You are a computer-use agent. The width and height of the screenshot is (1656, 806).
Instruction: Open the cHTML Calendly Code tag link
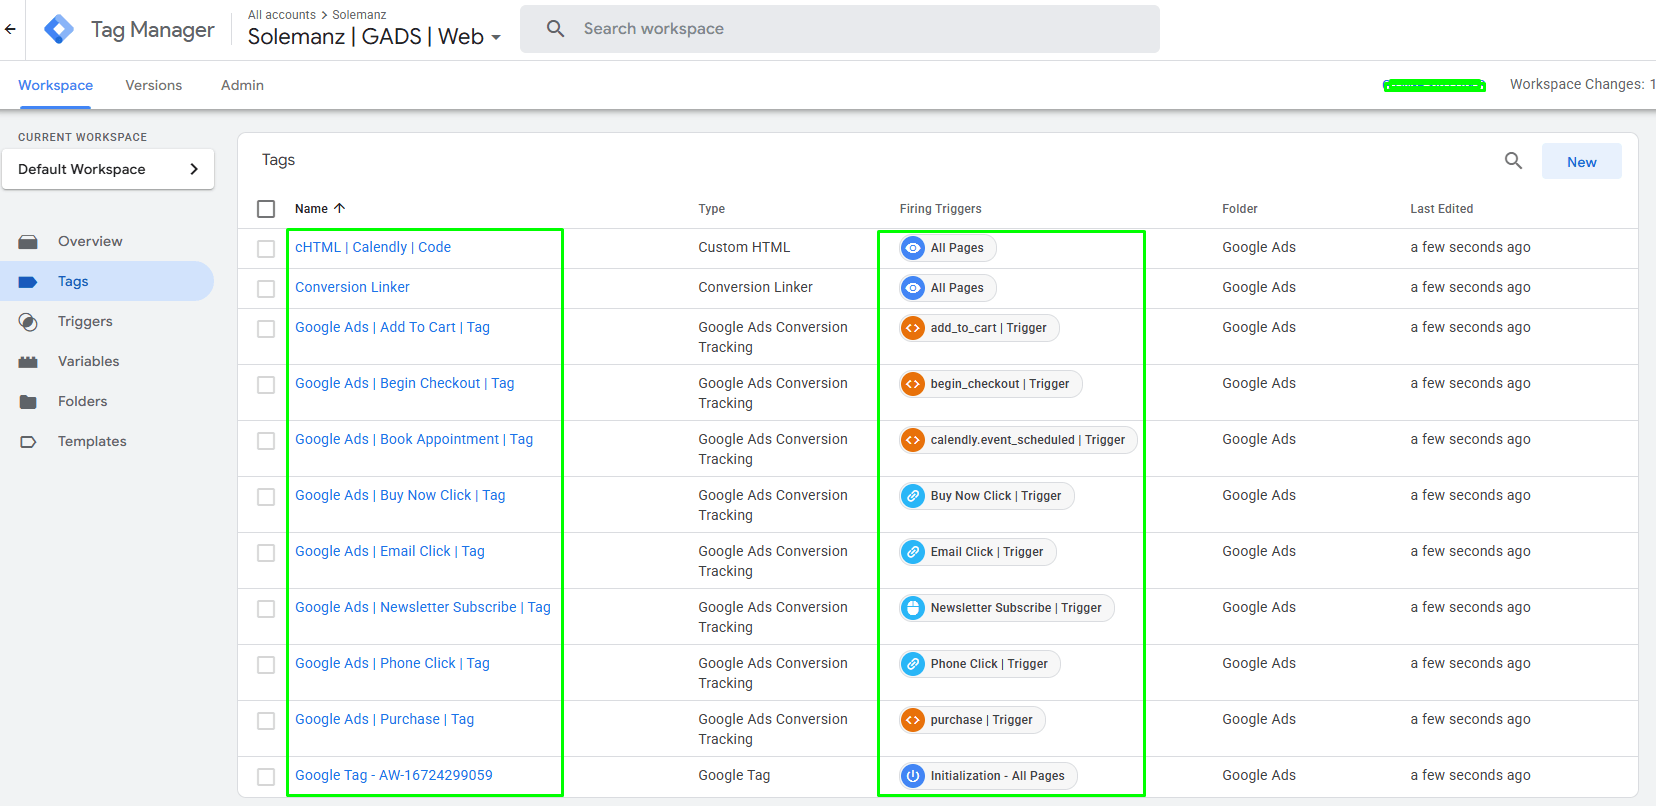pyautogui.click(x=373, y=247)
